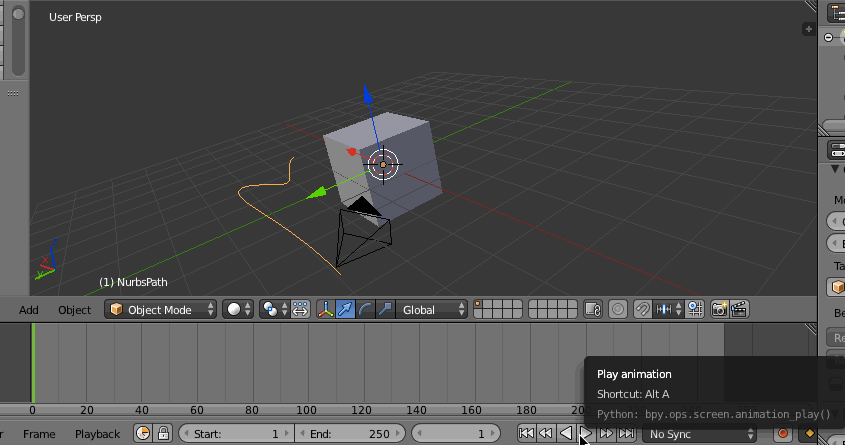The width and height of the screenshot is (845, 445).
Task: Open the pivot point selector
Action: (274, 310)
